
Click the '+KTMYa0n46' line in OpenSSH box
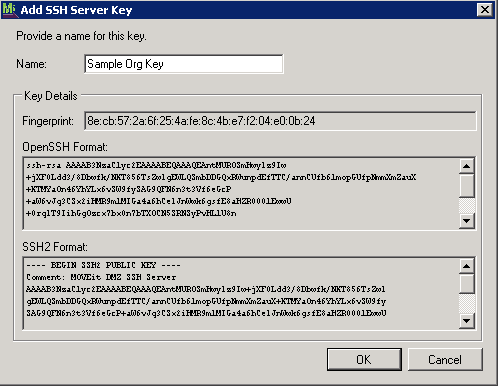[129, 189]
